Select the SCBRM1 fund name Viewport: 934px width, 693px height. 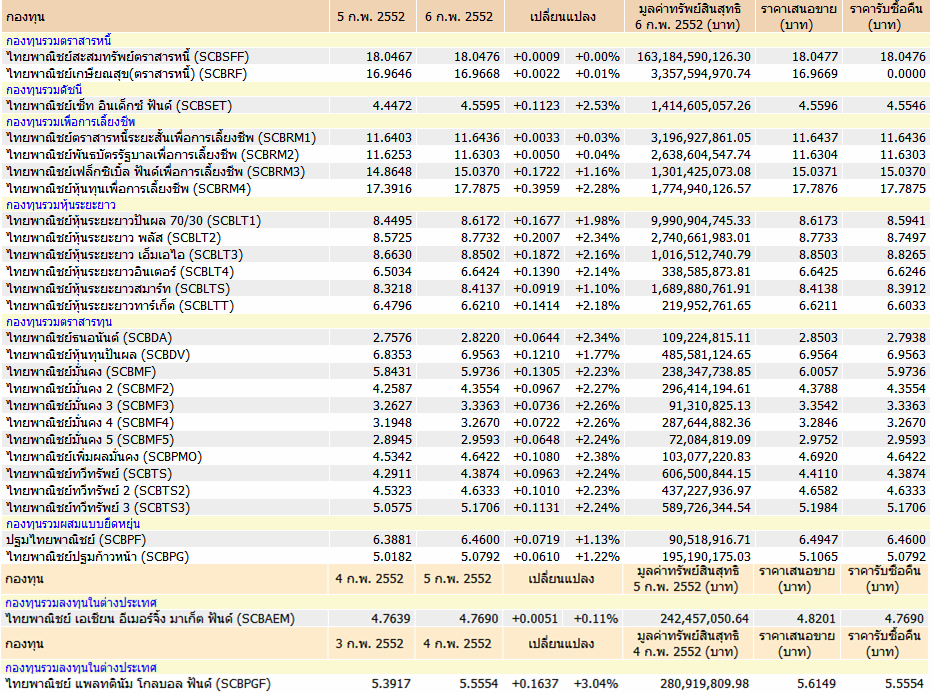[x=161, y=138]
